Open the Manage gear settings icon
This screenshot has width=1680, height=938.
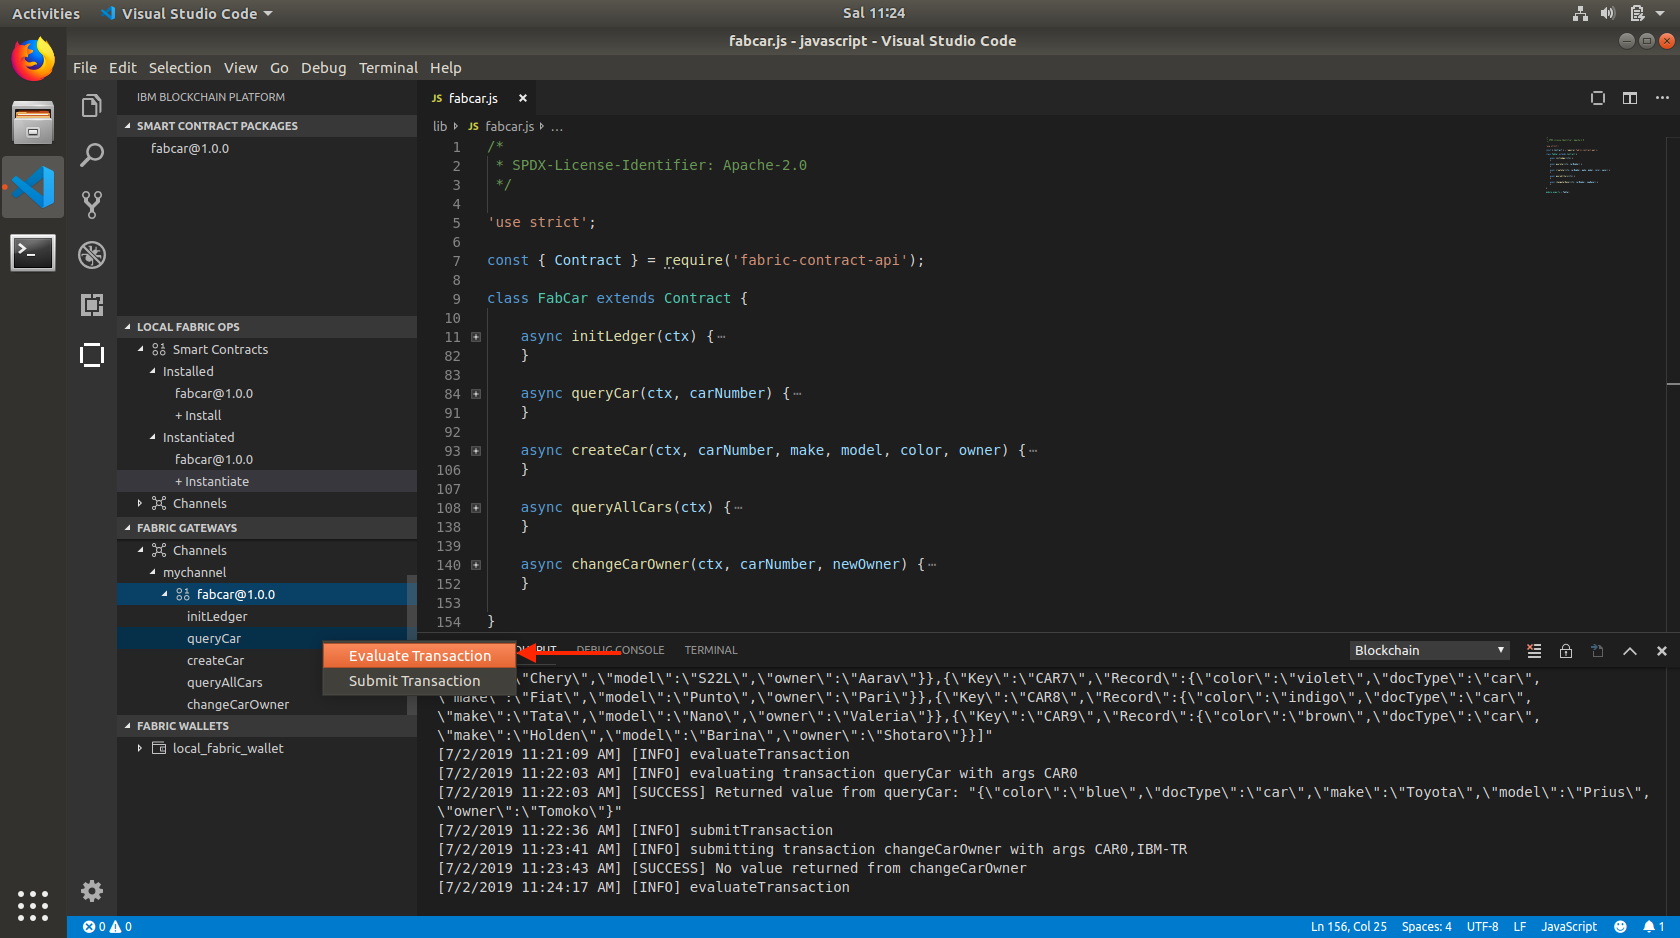pyautogui.click(x=91, y=891)
